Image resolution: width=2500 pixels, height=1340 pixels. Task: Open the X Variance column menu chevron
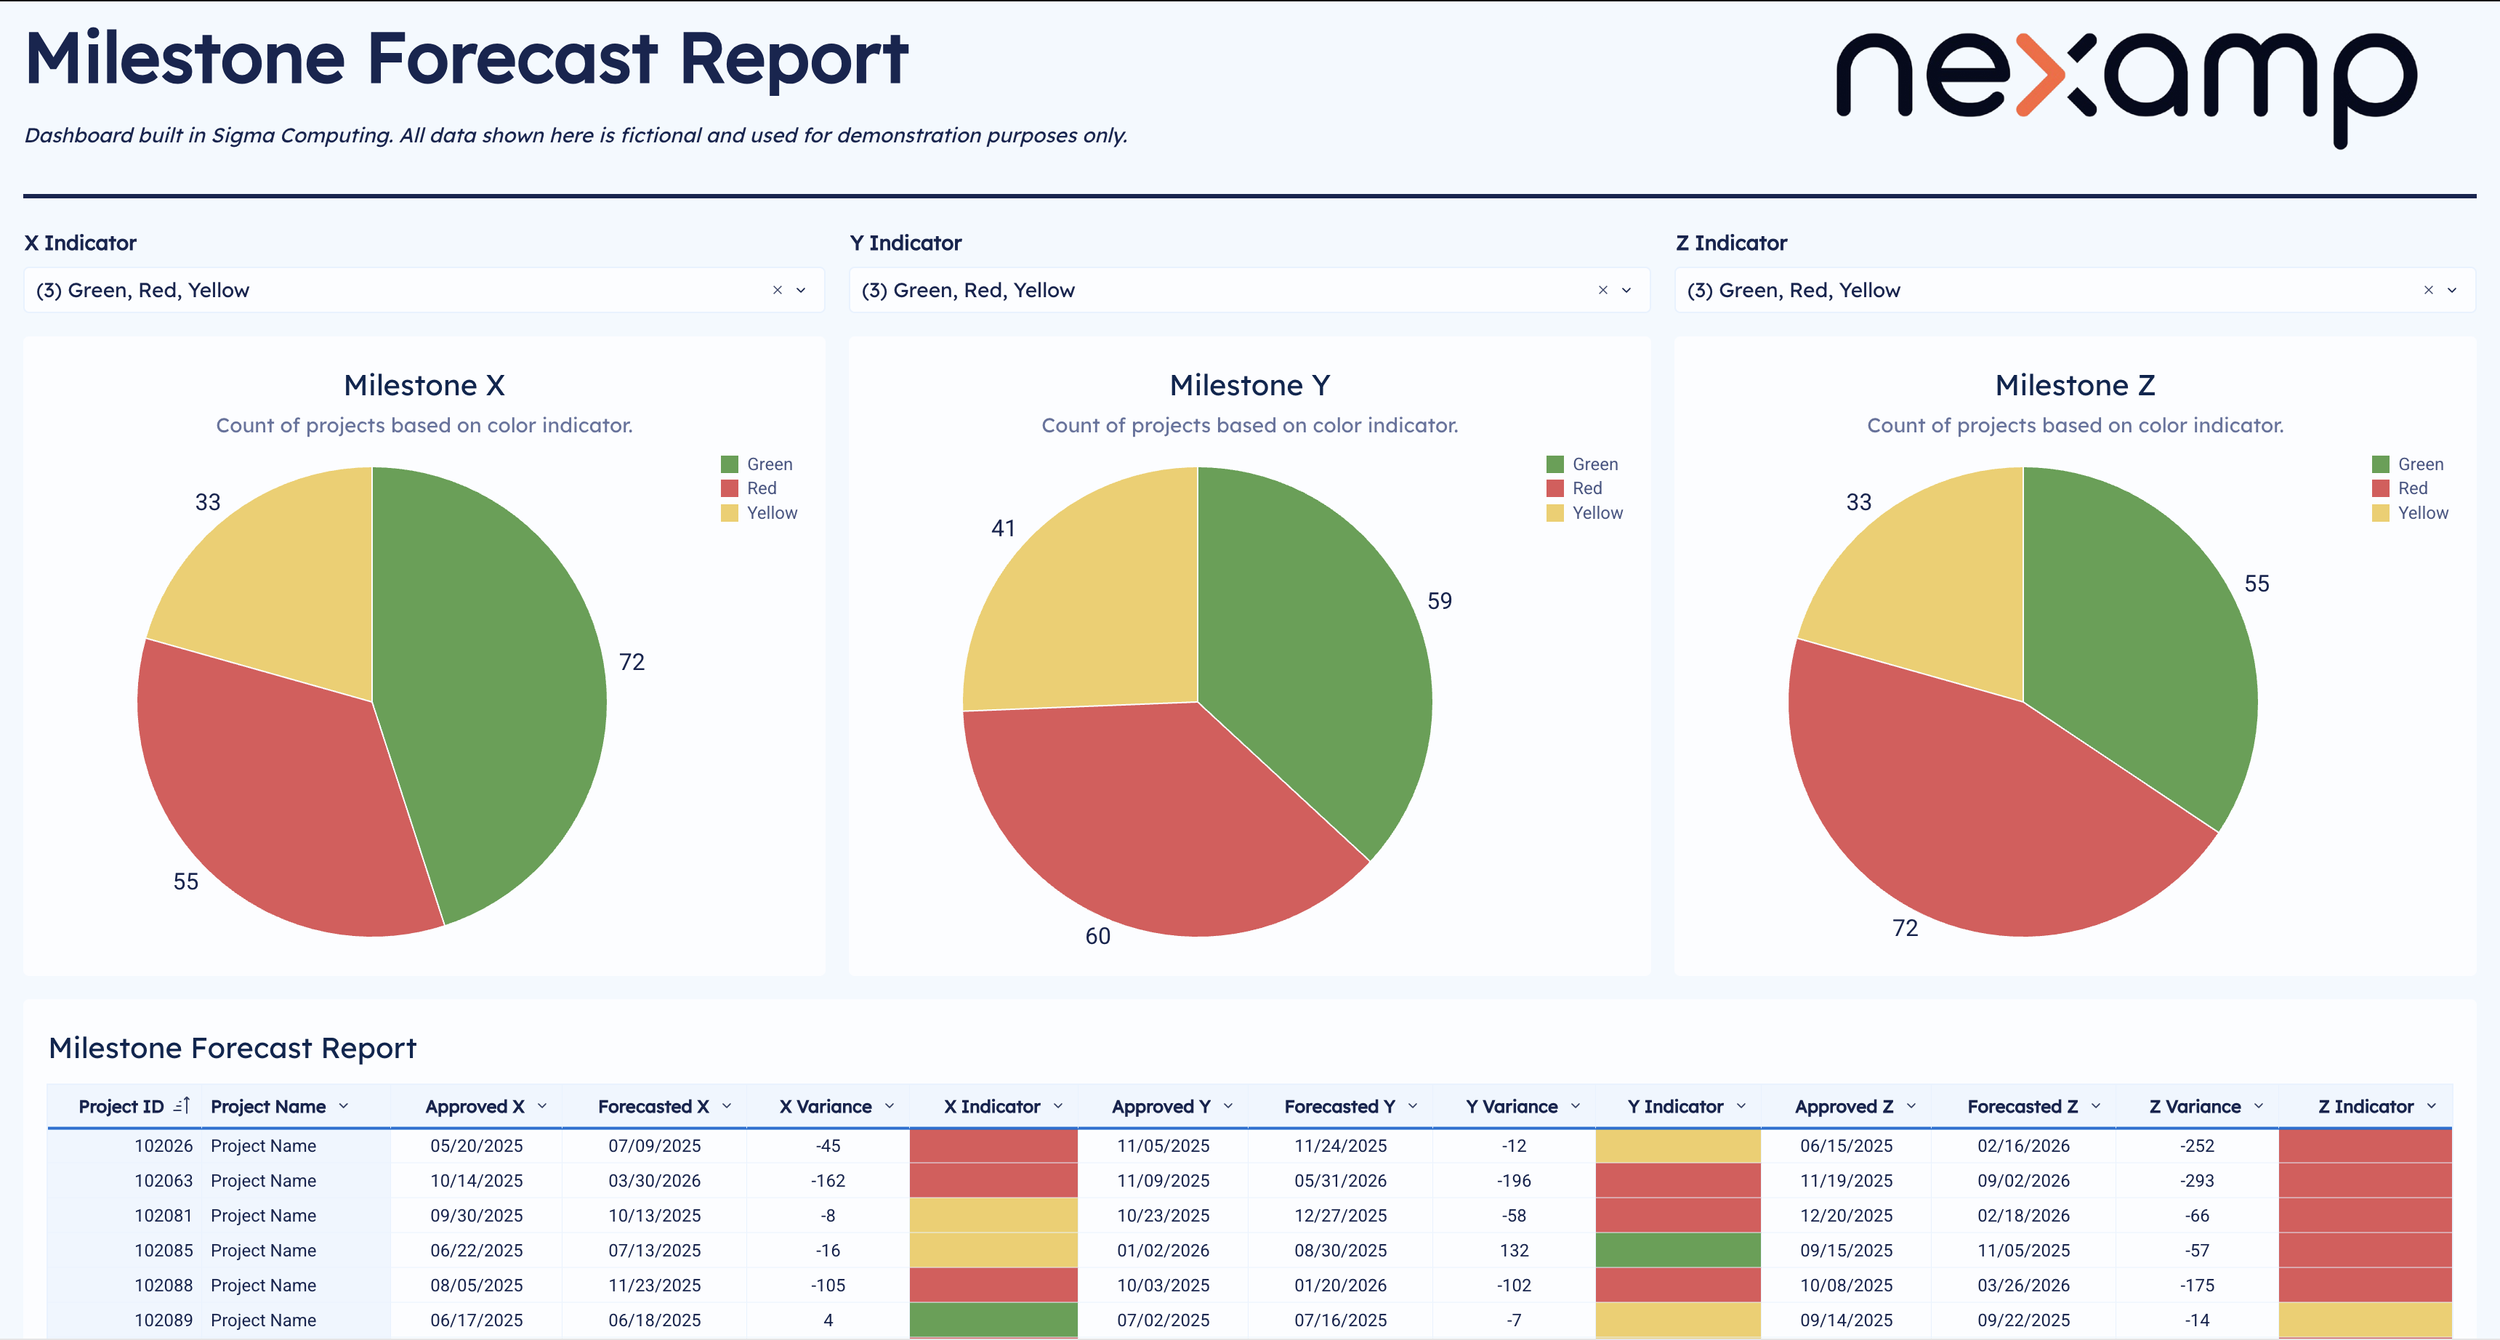pyautogui.click(x=889, y=1106)
